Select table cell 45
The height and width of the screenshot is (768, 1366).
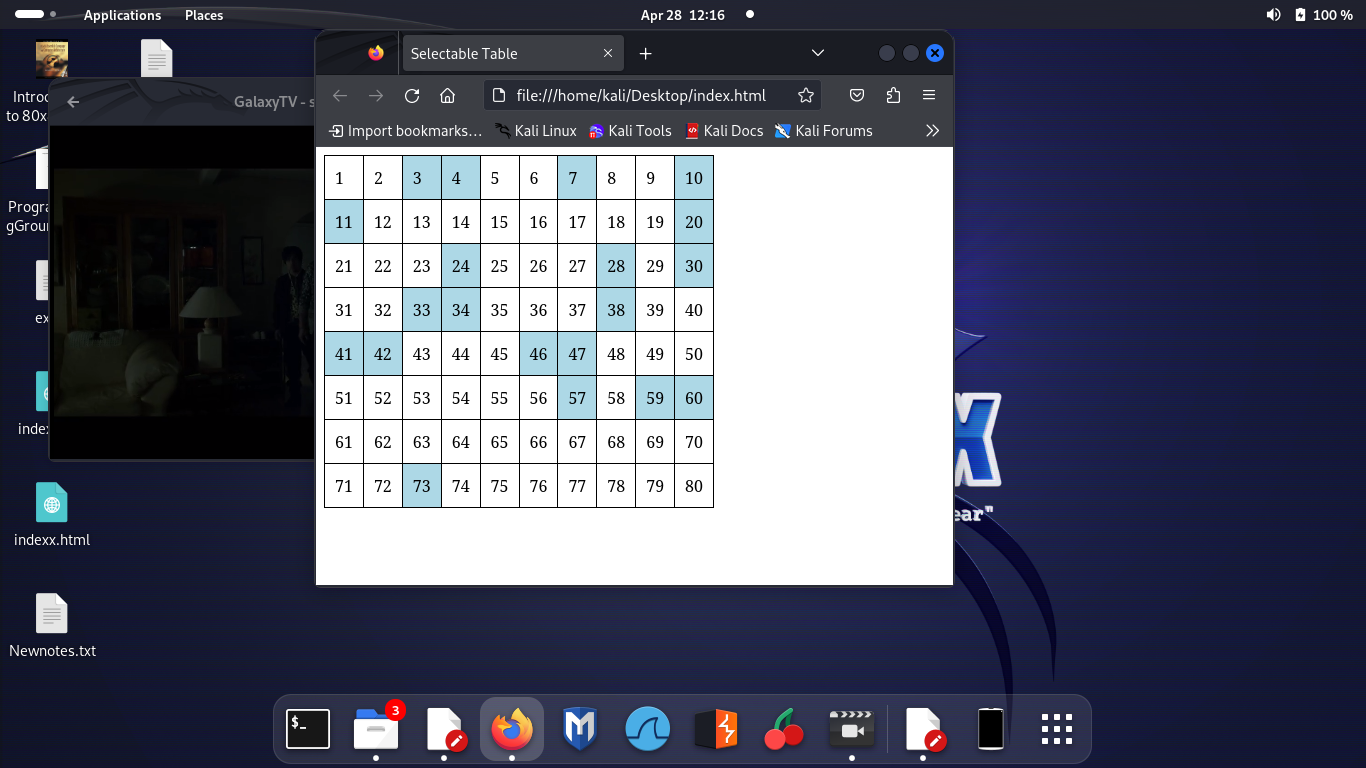pos(499,354)
